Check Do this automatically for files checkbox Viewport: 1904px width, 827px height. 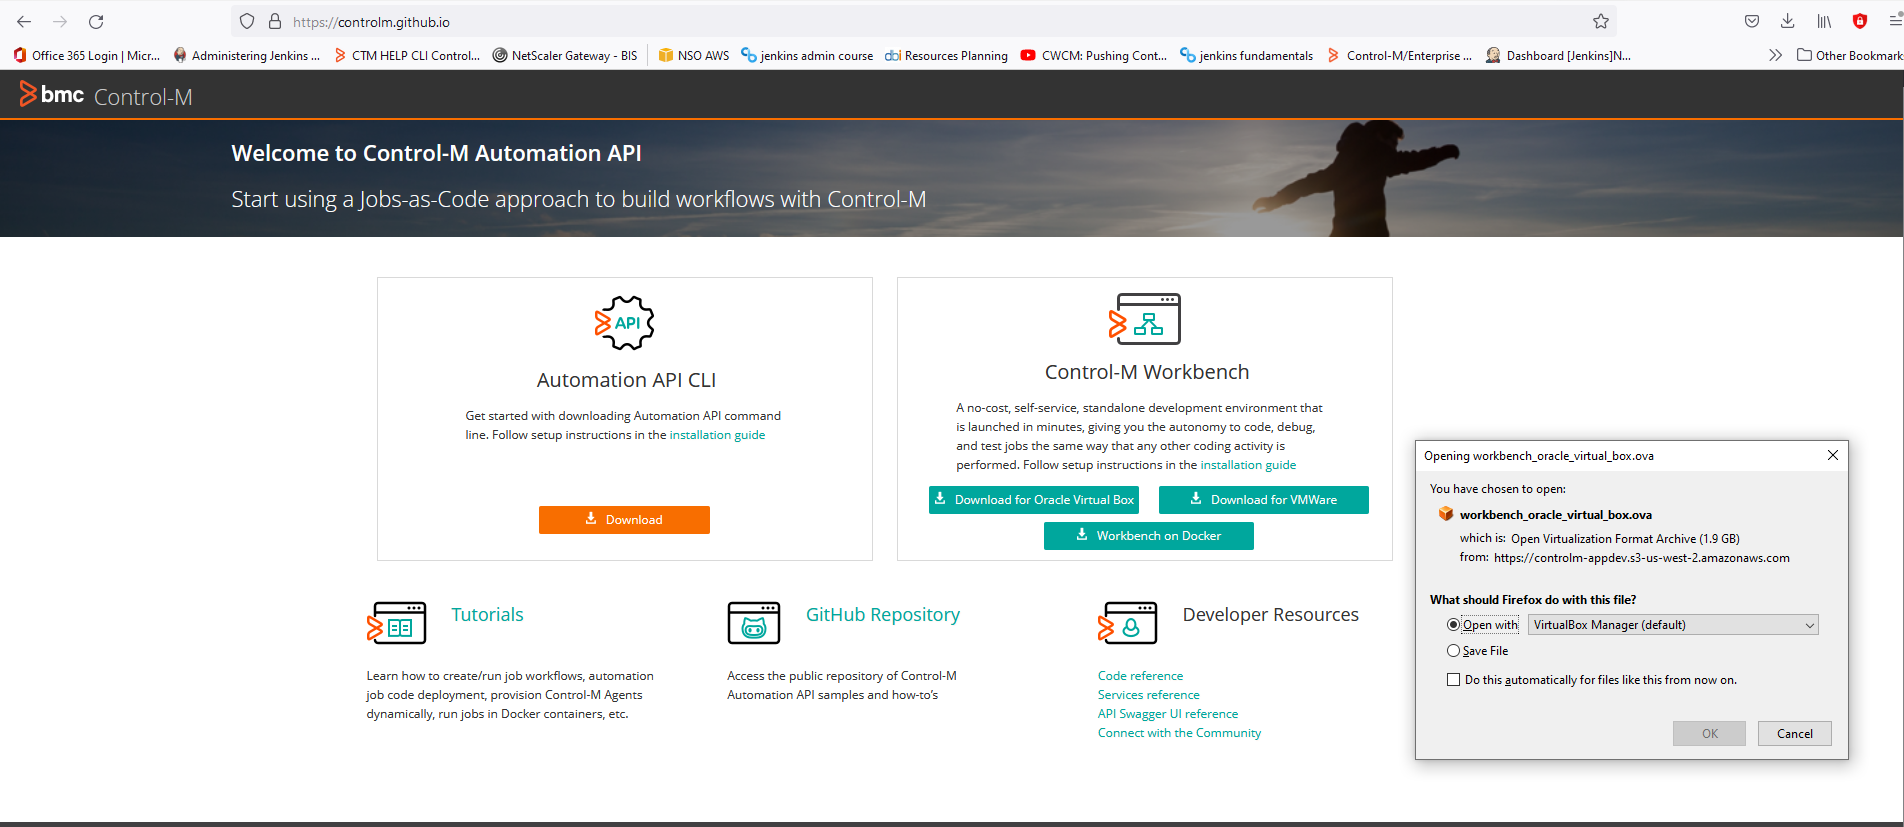1453,680
